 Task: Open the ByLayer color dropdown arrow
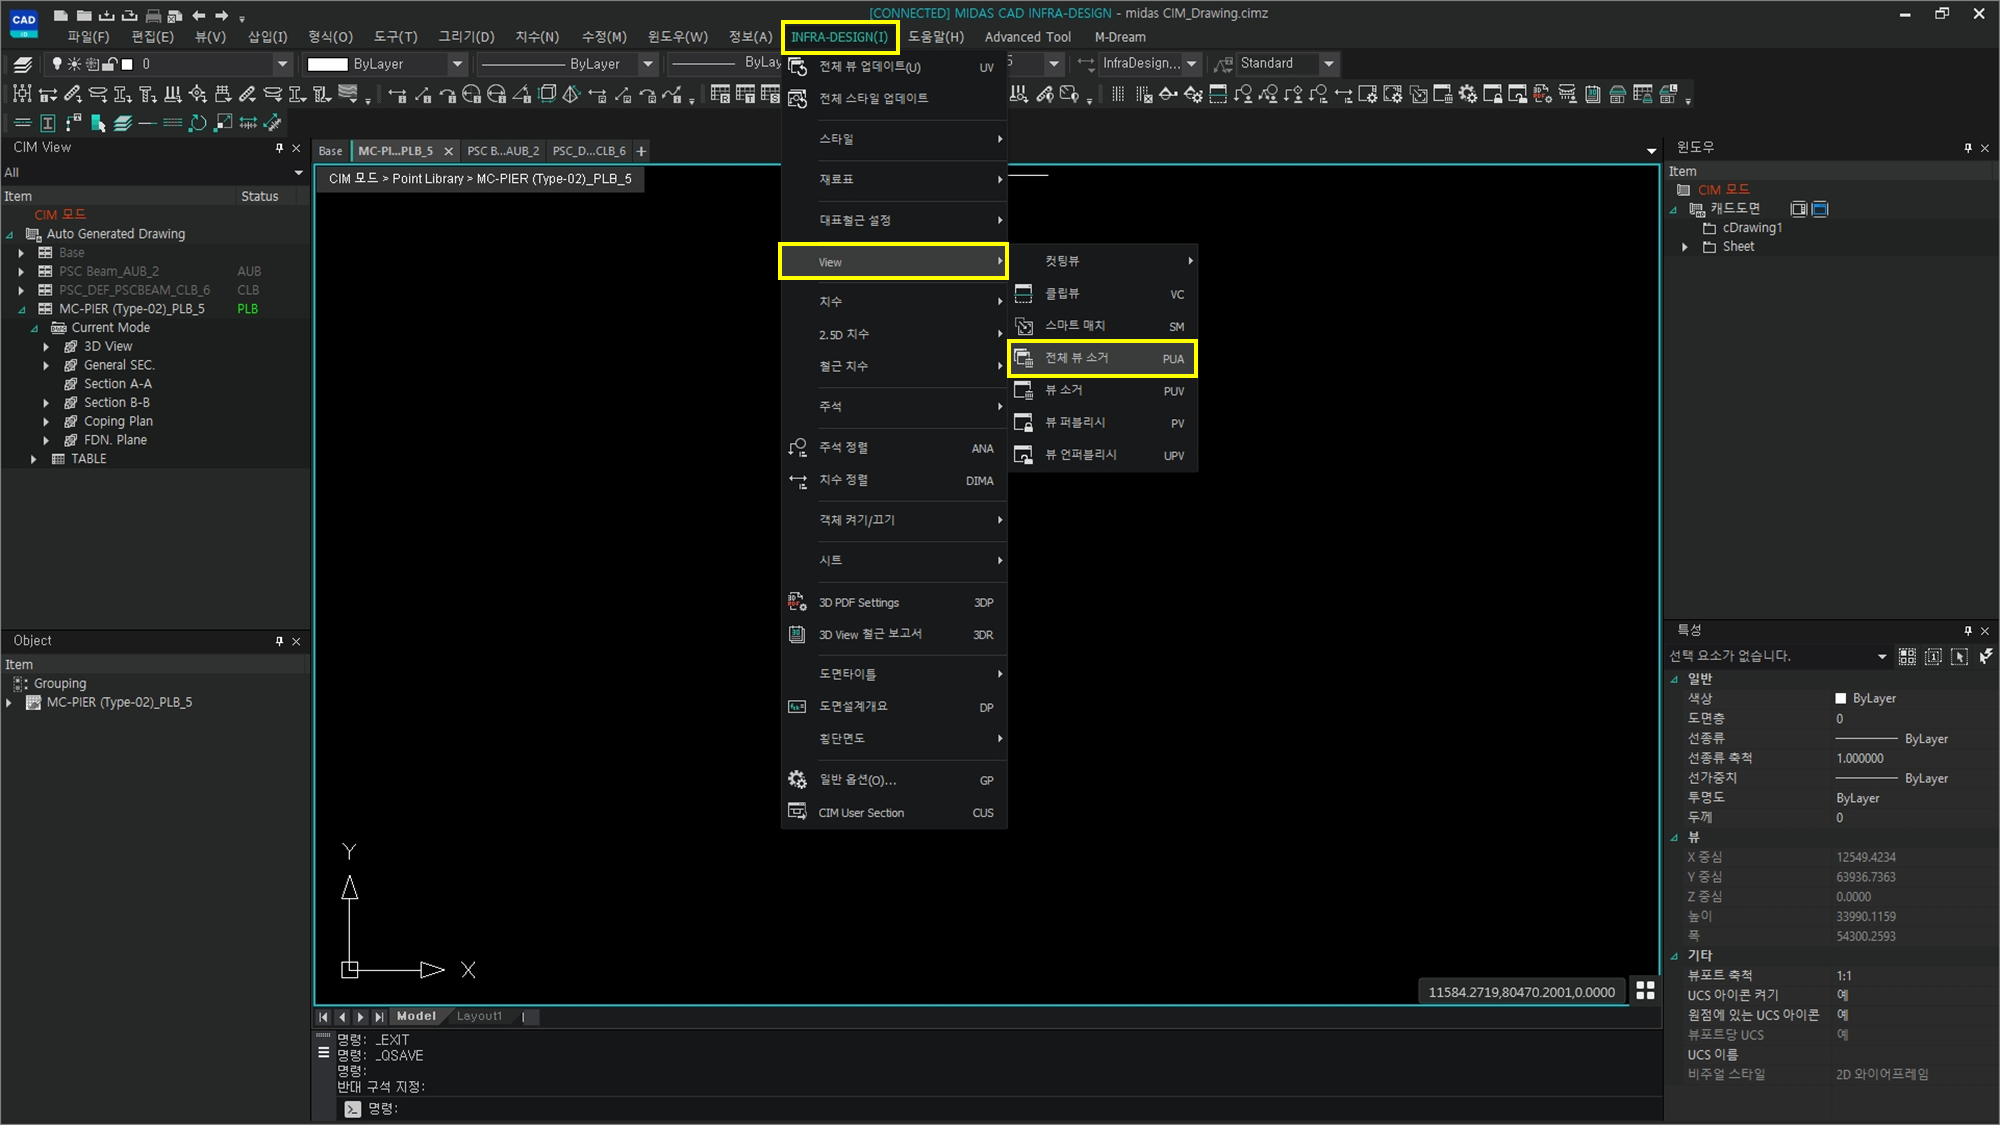coord(457,64)
